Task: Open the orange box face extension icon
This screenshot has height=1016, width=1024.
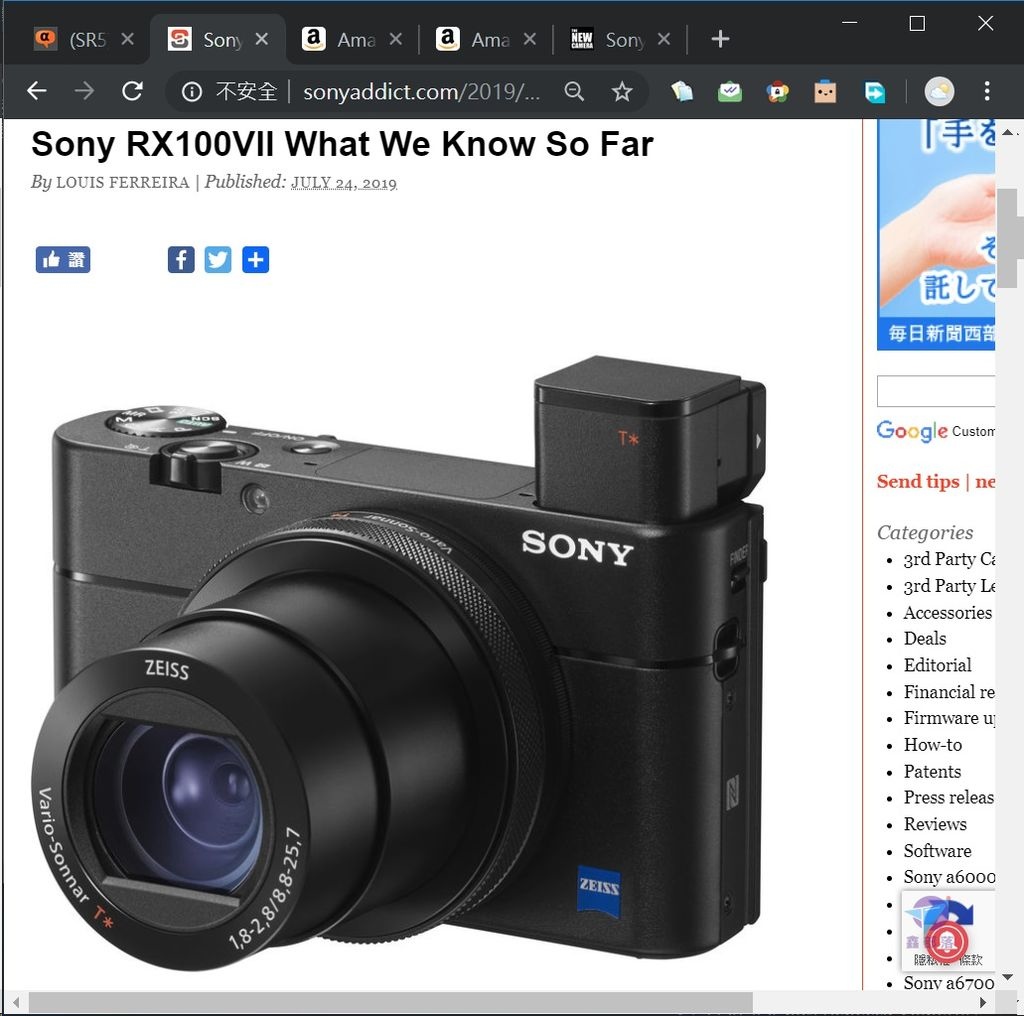Action: pyautogui.click(x=825, y=91)
